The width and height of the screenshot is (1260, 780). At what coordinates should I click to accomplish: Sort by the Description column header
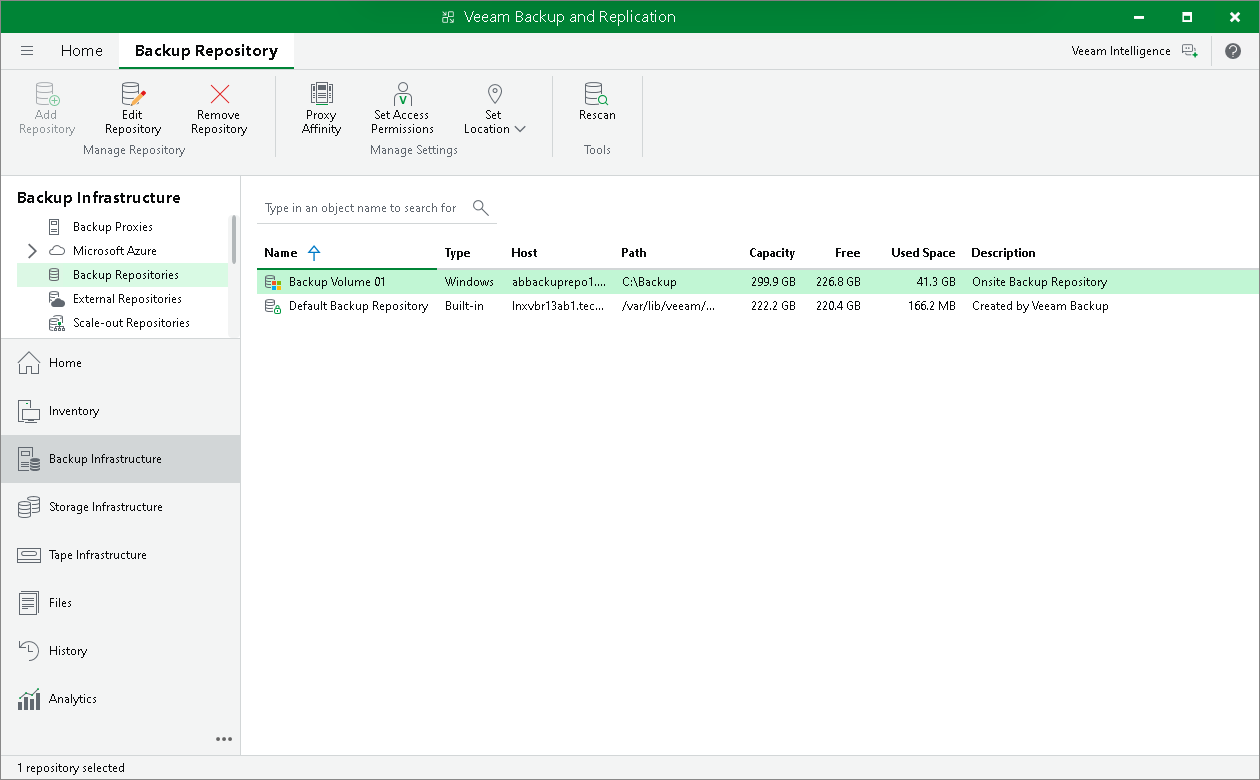[x=1003, y=253]
